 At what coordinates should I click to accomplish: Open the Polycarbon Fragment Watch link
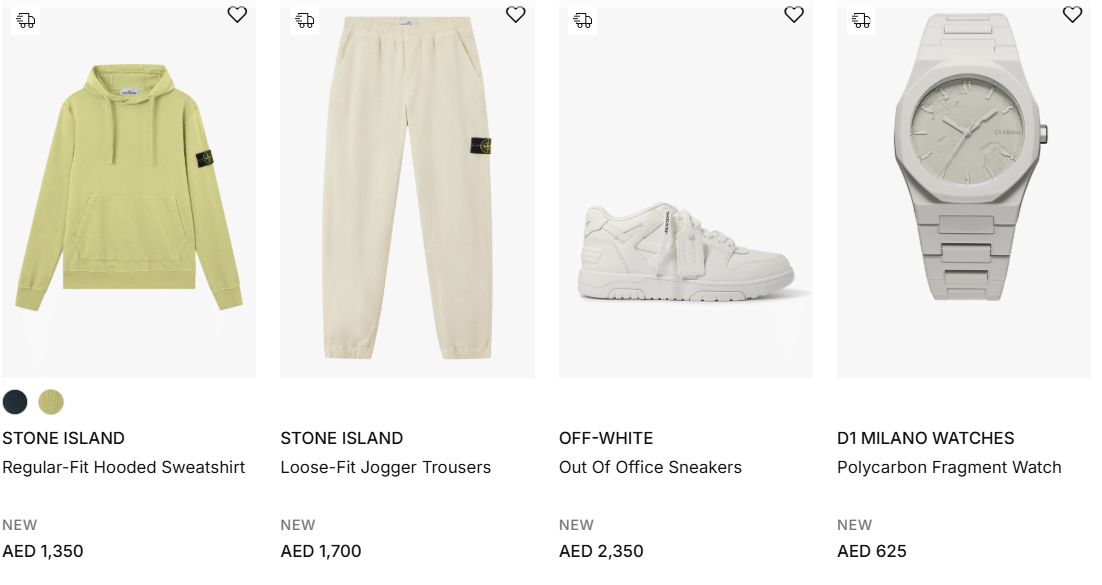[x=949, y=467]
